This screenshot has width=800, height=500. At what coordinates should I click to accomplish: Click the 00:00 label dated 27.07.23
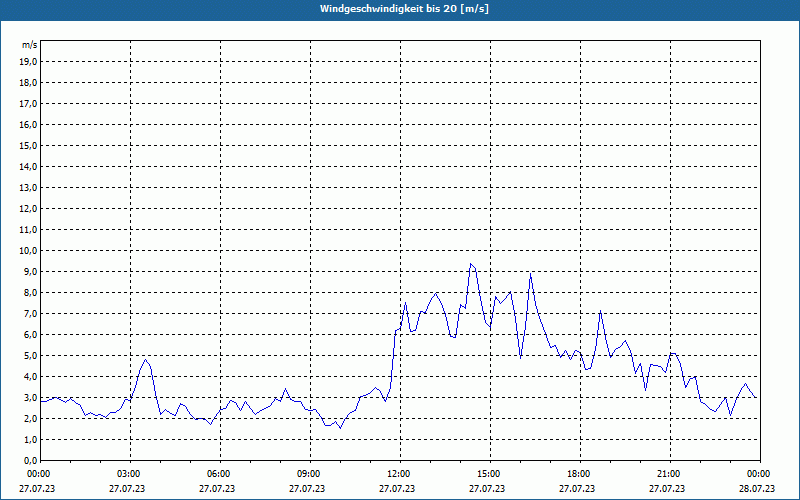click(38, 474)
